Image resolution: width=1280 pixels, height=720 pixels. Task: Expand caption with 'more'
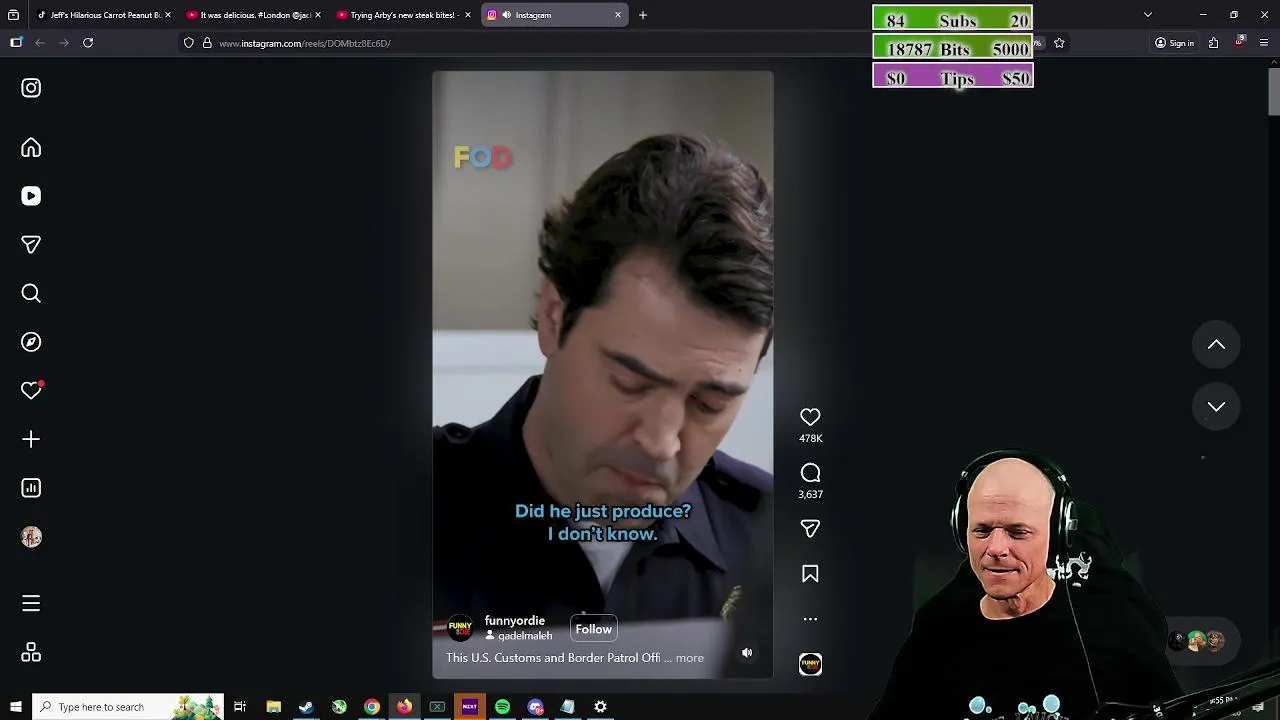coord(689,658)
